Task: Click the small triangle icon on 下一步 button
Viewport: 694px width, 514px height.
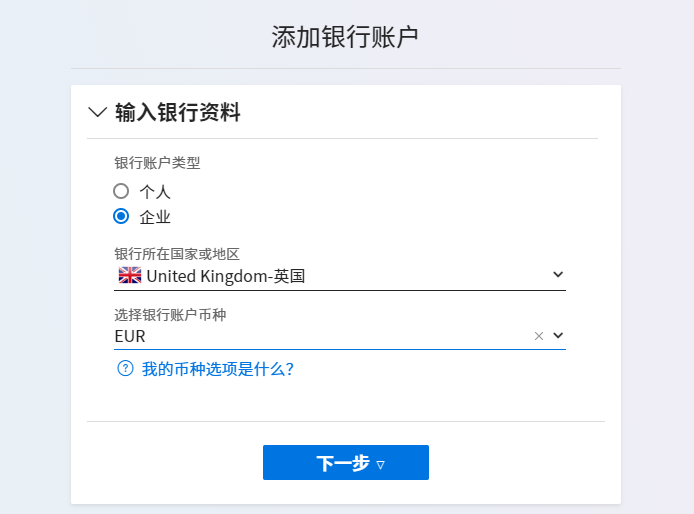Action: point(380,465)
